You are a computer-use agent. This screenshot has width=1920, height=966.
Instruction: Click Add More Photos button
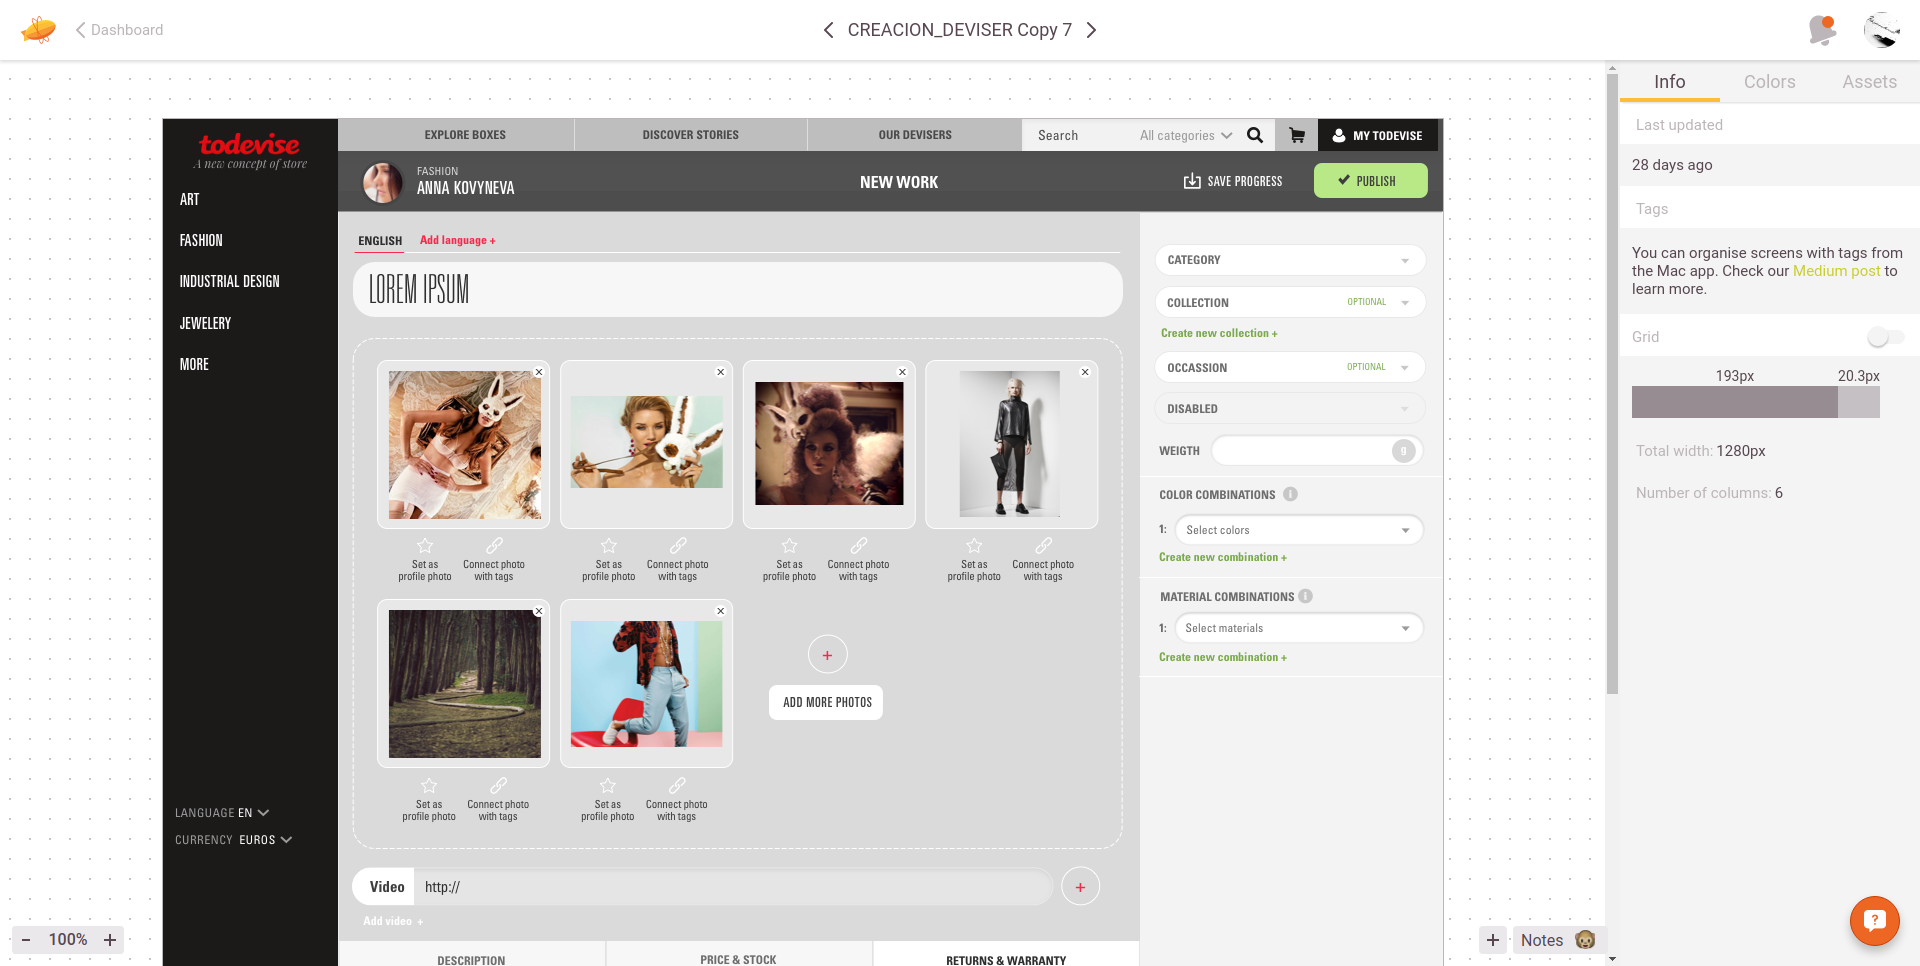(x=827, y=703)
